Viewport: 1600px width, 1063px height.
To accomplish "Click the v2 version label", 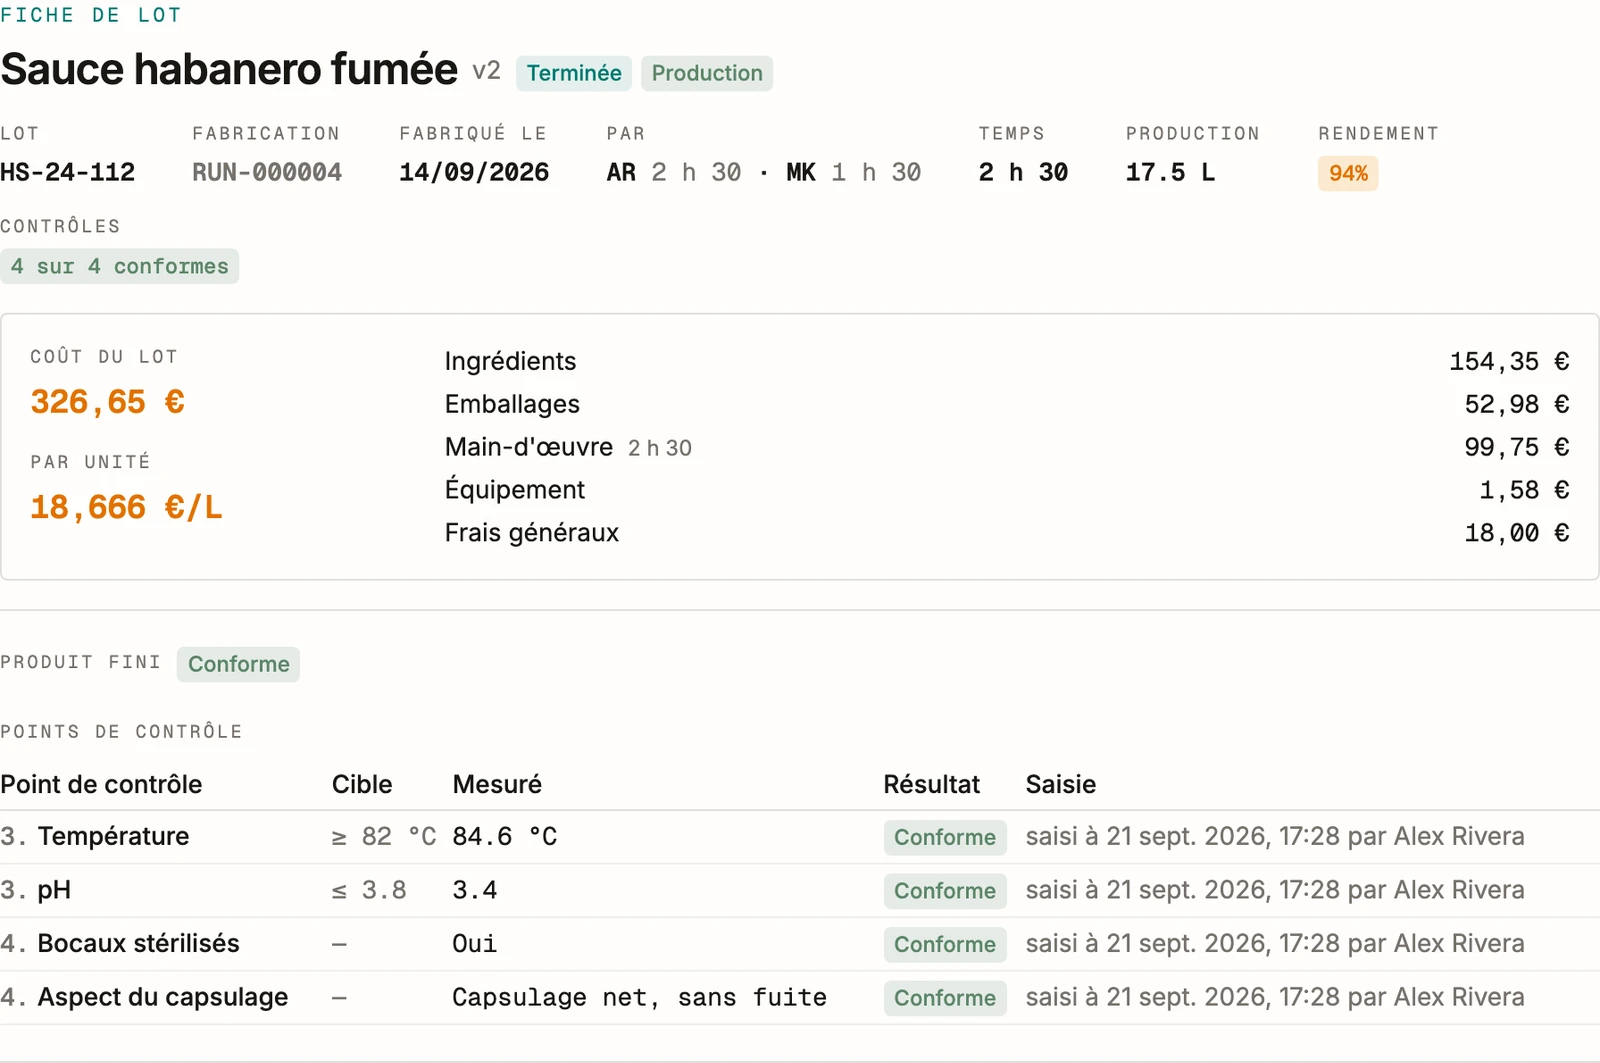I will 486,71.
